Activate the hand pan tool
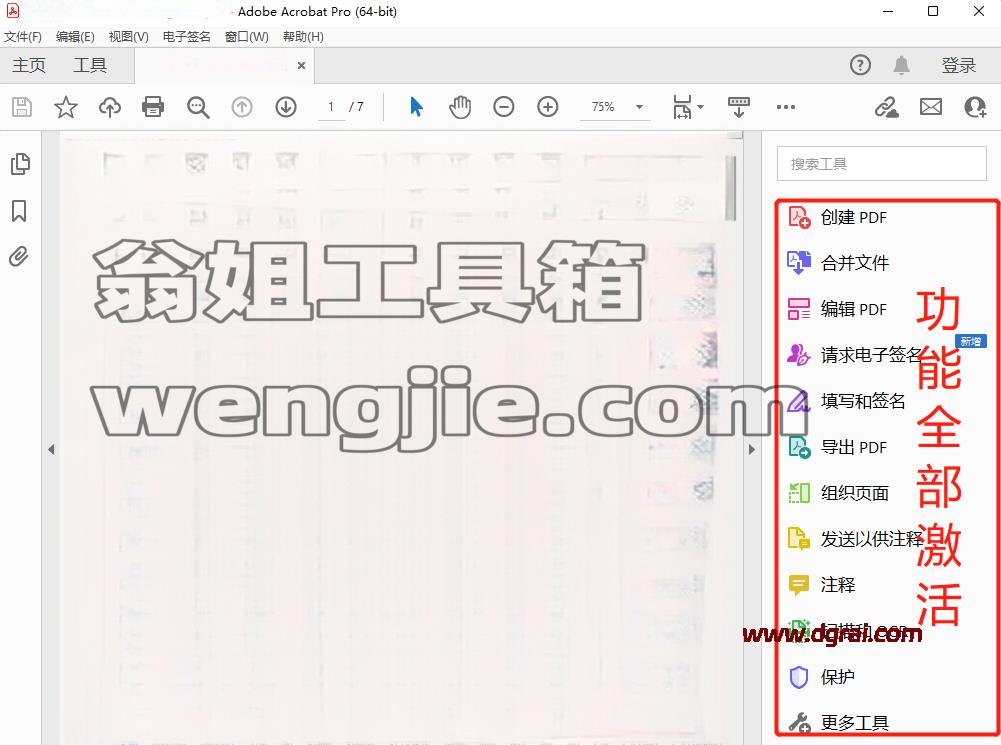 pyautogui.click(x=460, y=107)
